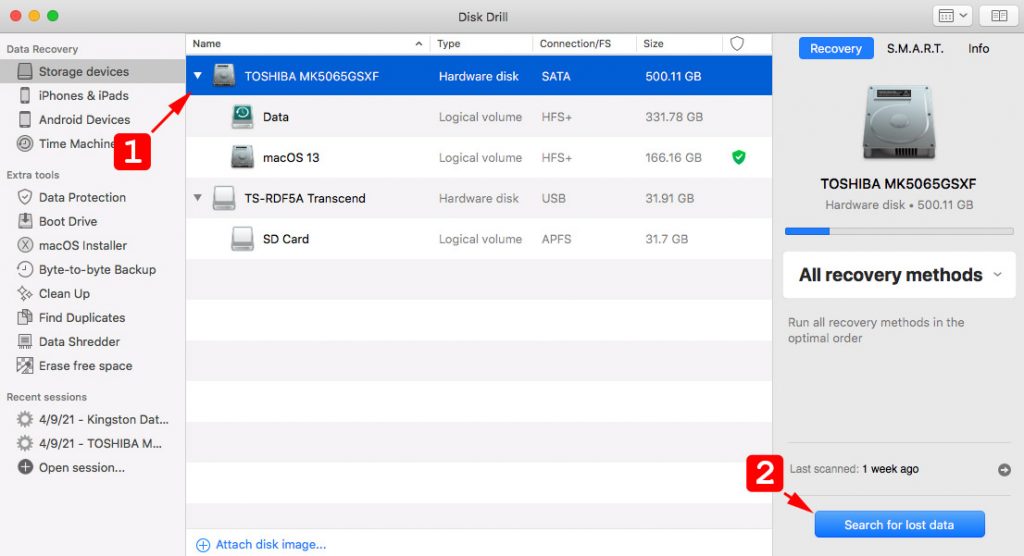Open the Kingston recent session
1024x556 pixels.
[92, 419]
